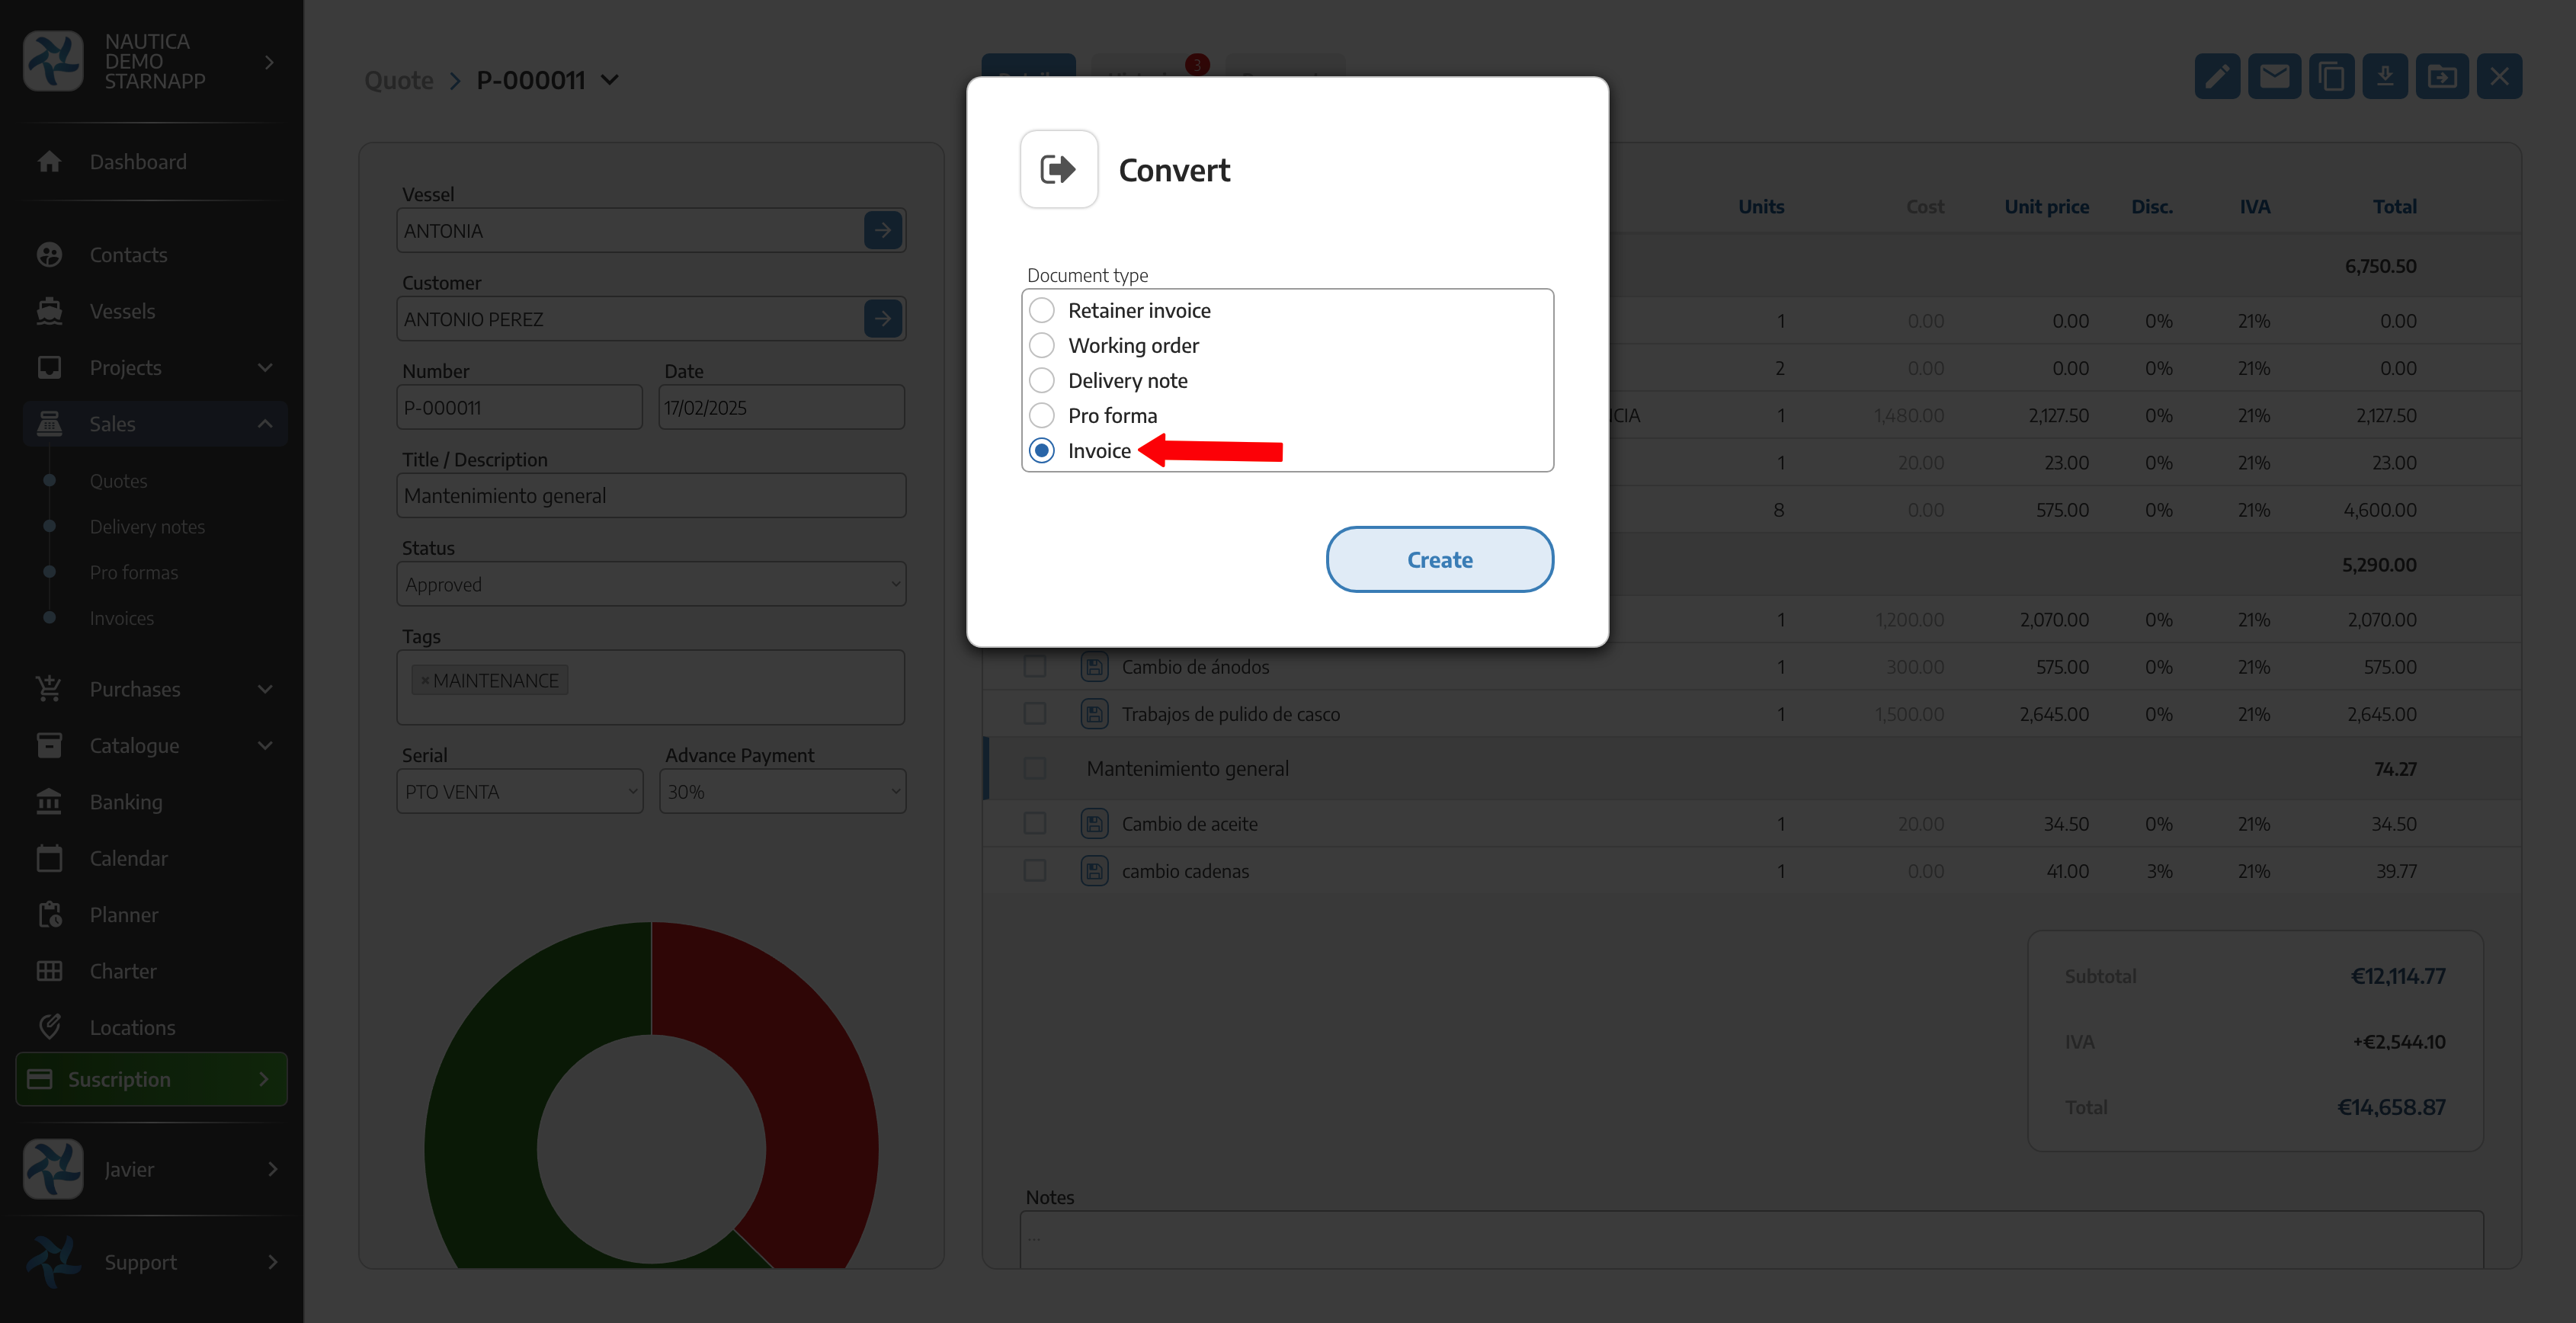Open Invoices under Sales
The height and width of the screenshot is (1323, 2576).
coord(121,618)
